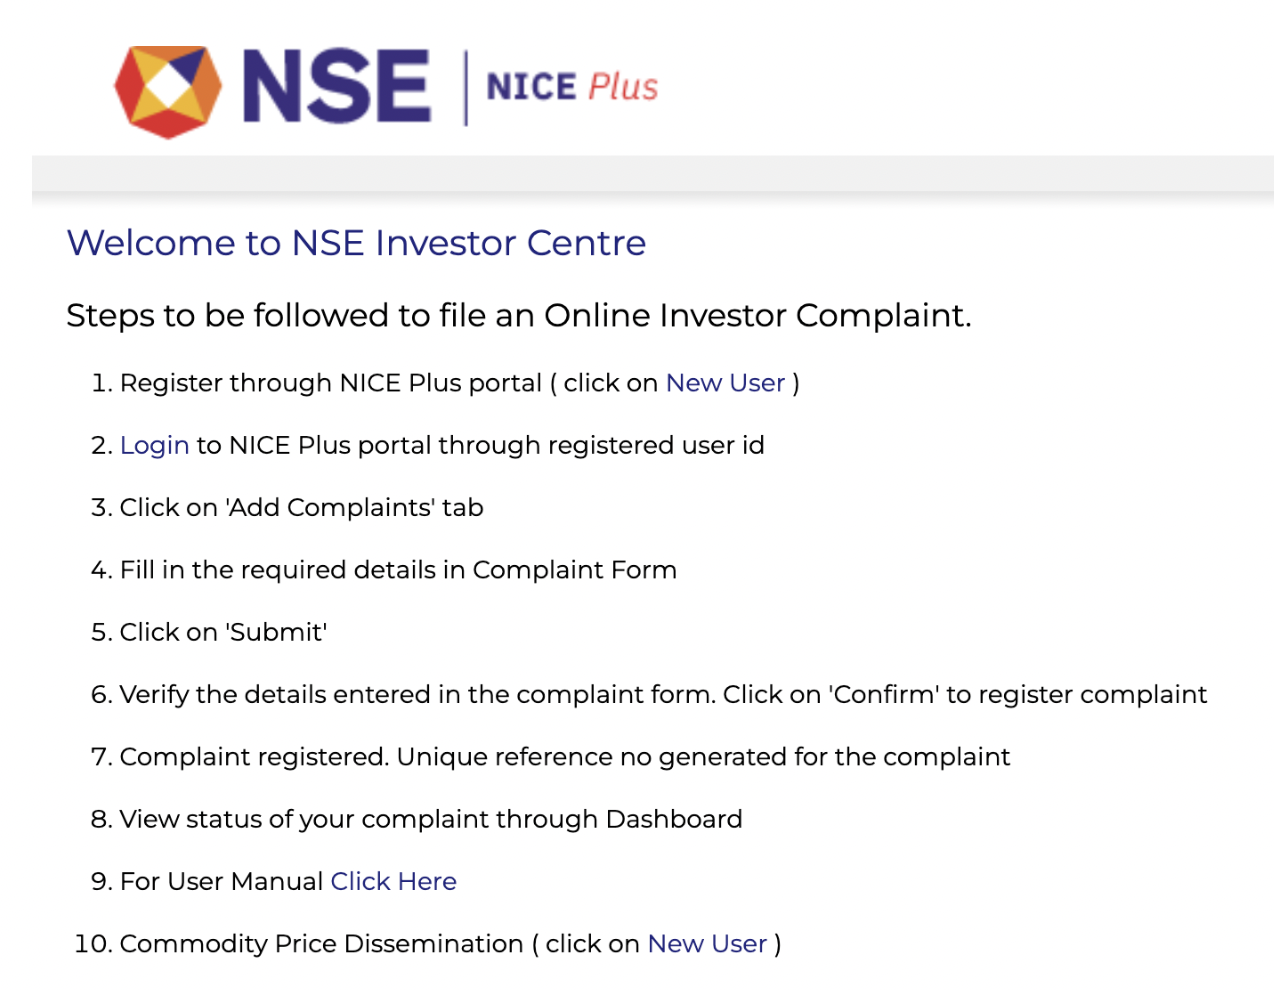This screenshot has height=990, width=1274.
Task: Click the NSE wordmark text in header
Action: click(336, 88)
